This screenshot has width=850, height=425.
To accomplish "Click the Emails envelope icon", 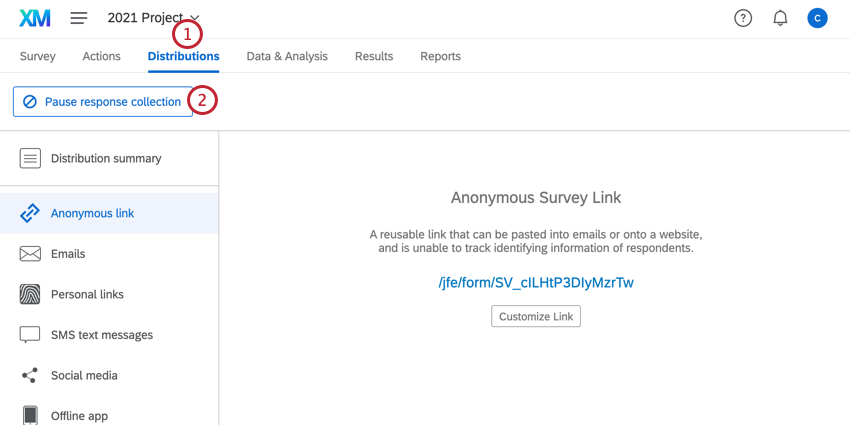I will (x=31, y=254).
